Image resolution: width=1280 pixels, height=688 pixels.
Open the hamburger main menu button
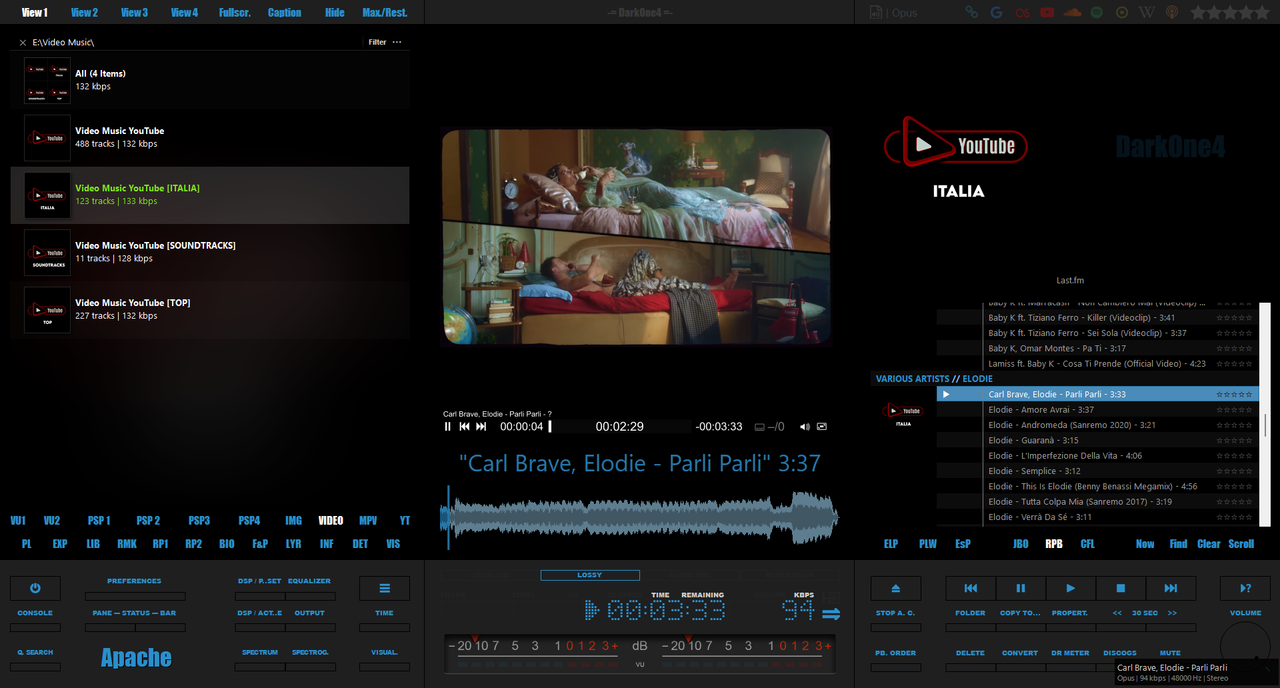coord(385,588)
